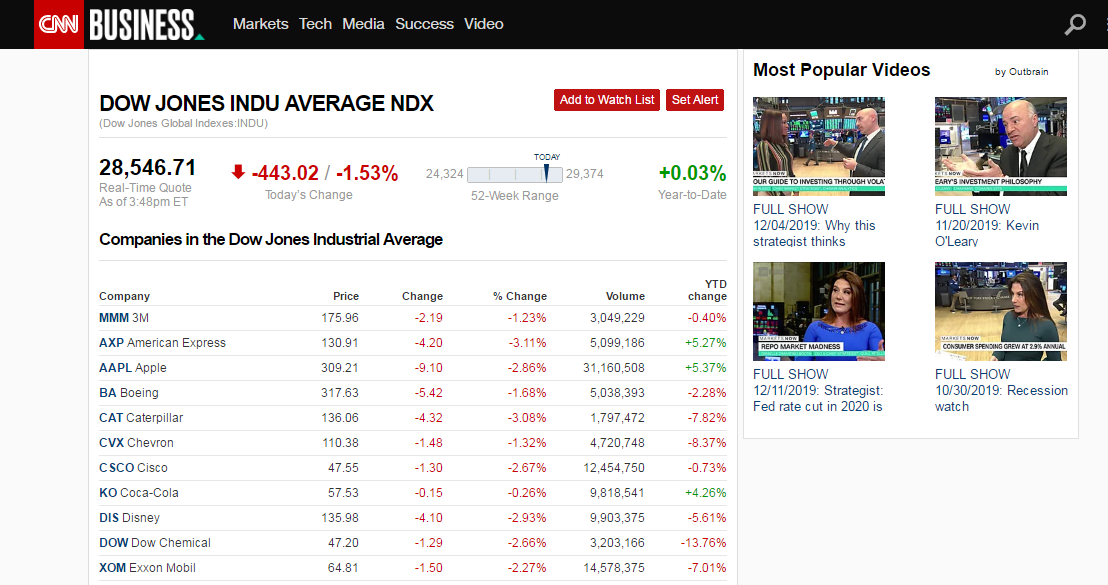Image resolution: width=1108 pixels, height=585 pixels.
Task: Open the Markets menu item
Action: [260, 24]
